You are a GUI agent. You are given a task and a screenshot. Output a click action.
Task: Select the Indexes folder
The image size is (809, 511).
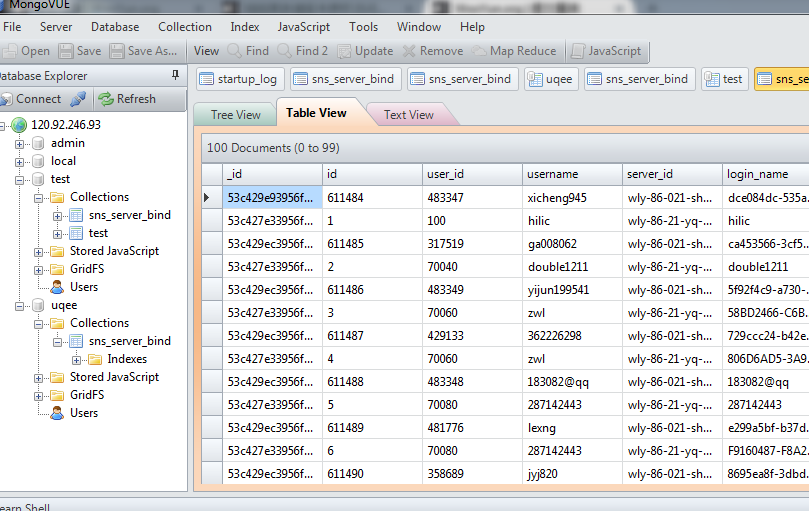point(127,359)
